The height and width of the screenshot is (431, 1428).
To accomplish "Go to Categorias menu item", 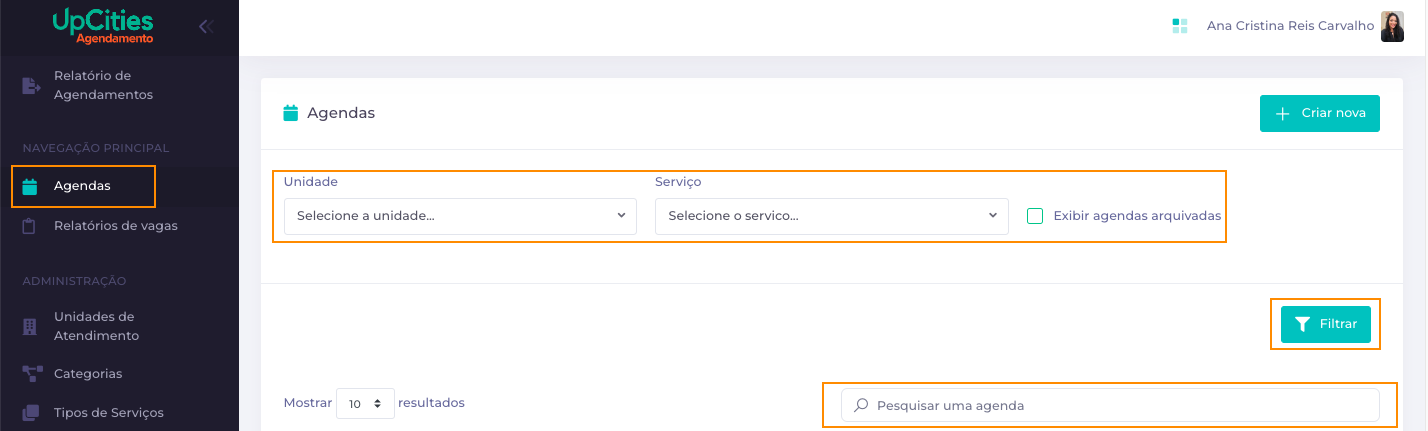I will (88, 374).
